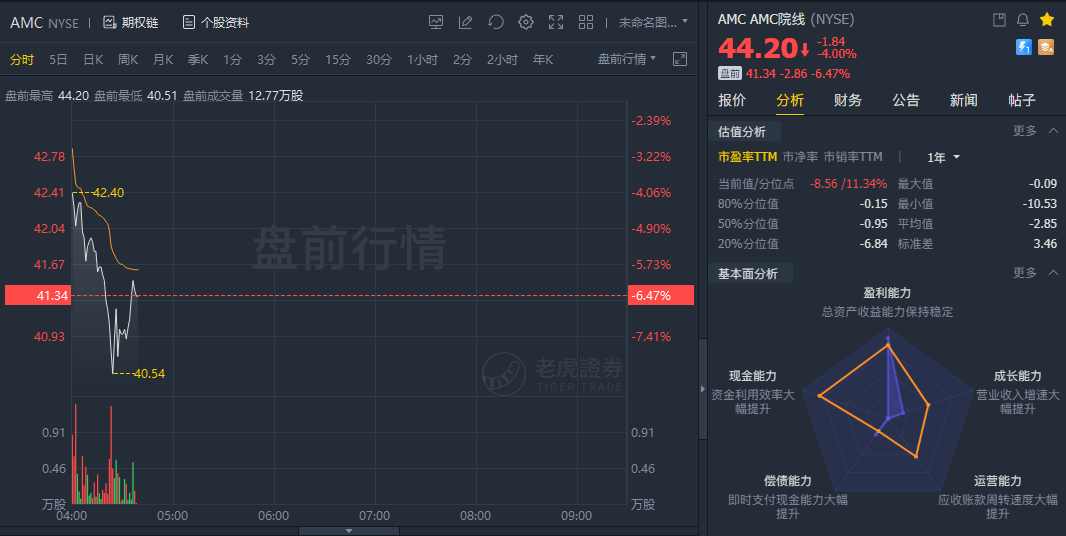Click the 40.54 low price label
1066x536 pixels.
[x=149, y=373]
